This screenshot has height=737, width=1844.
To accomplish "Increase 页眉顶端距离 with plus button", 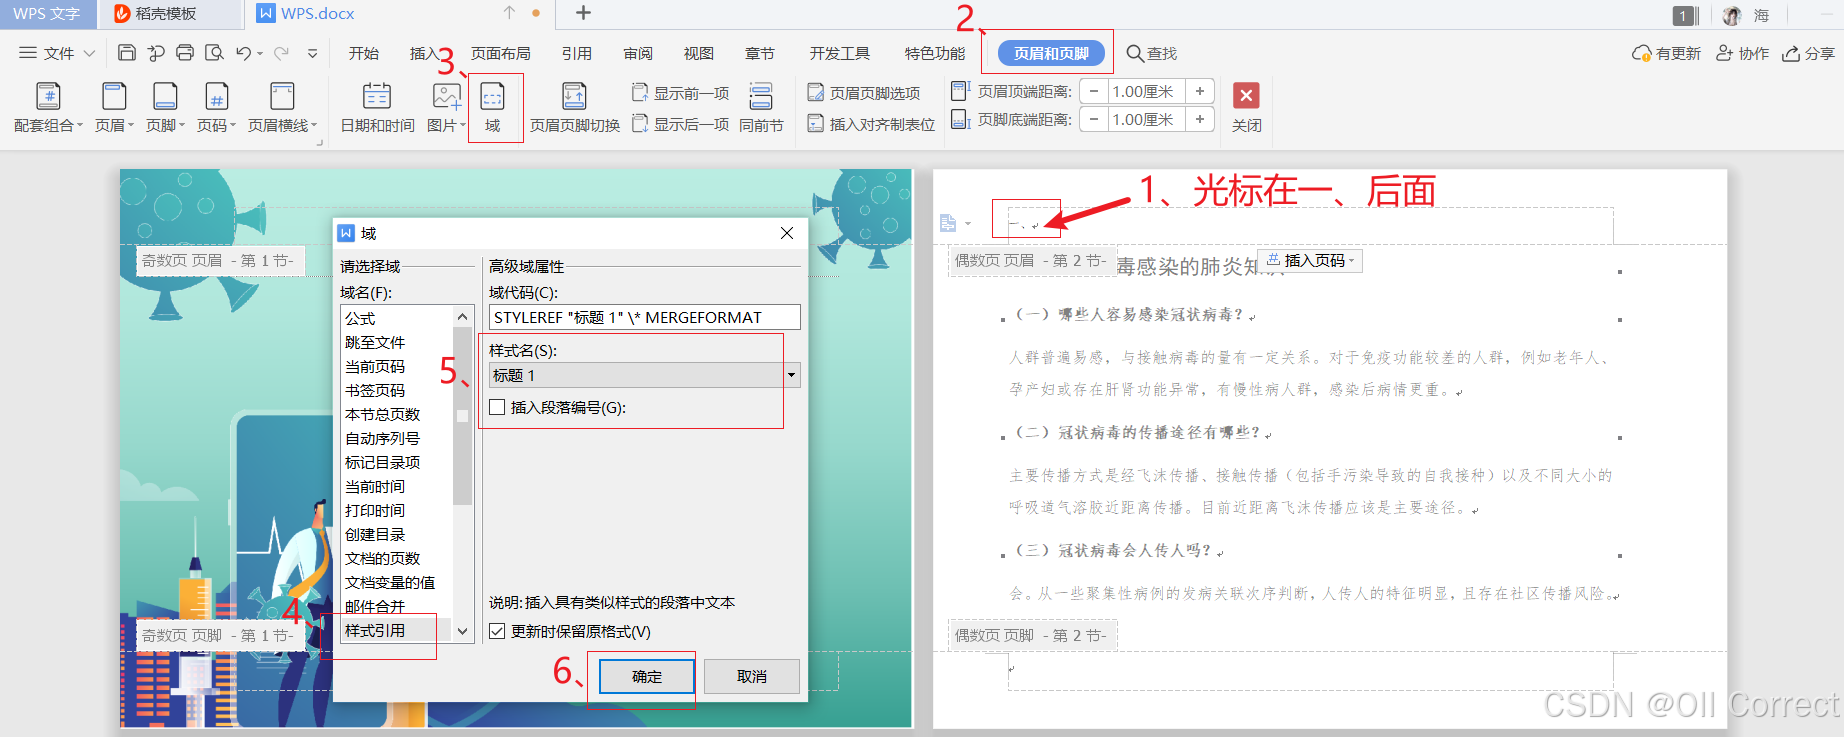I will click(1200, 91).
